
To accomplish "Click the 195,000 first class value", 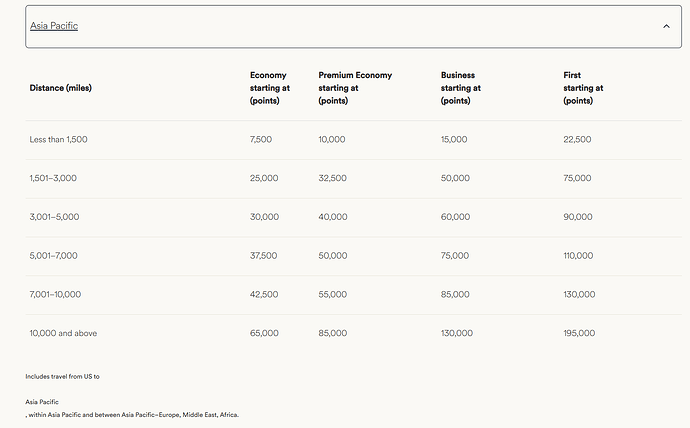I will pyautogui.click(x=579, y=333).
